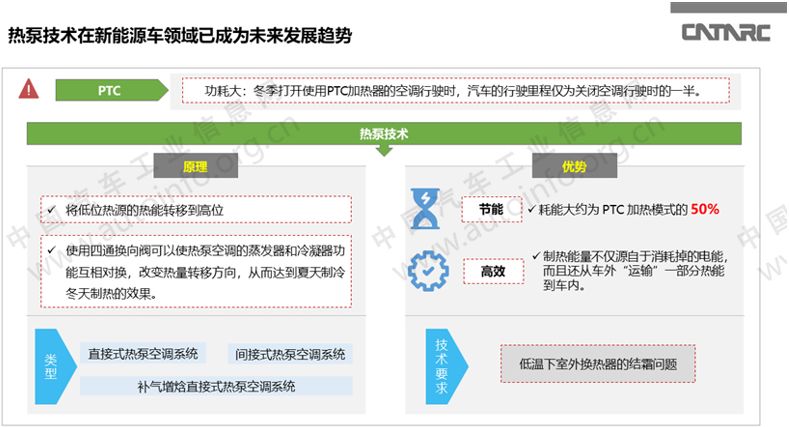The image size is (789, 427).
Task: Click the green 热泵技术 banner
Action: click(384, 134)
